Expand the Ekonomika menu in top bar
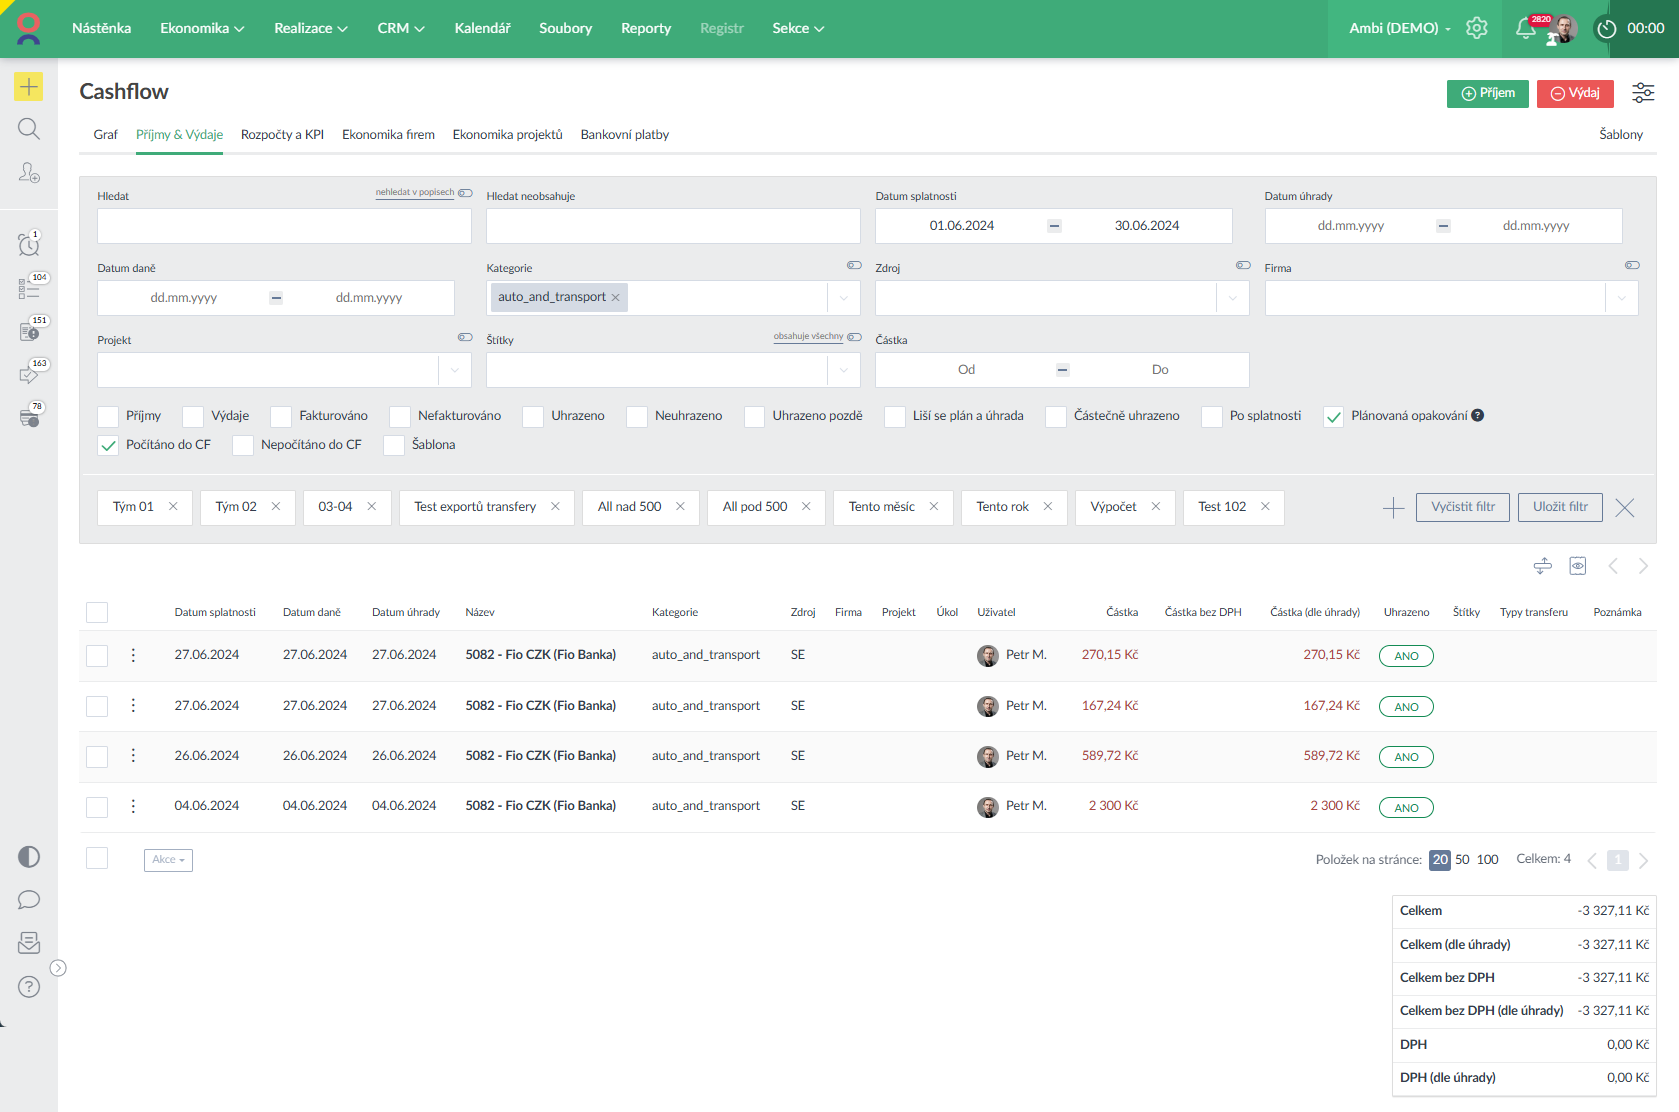 point(202,28)
